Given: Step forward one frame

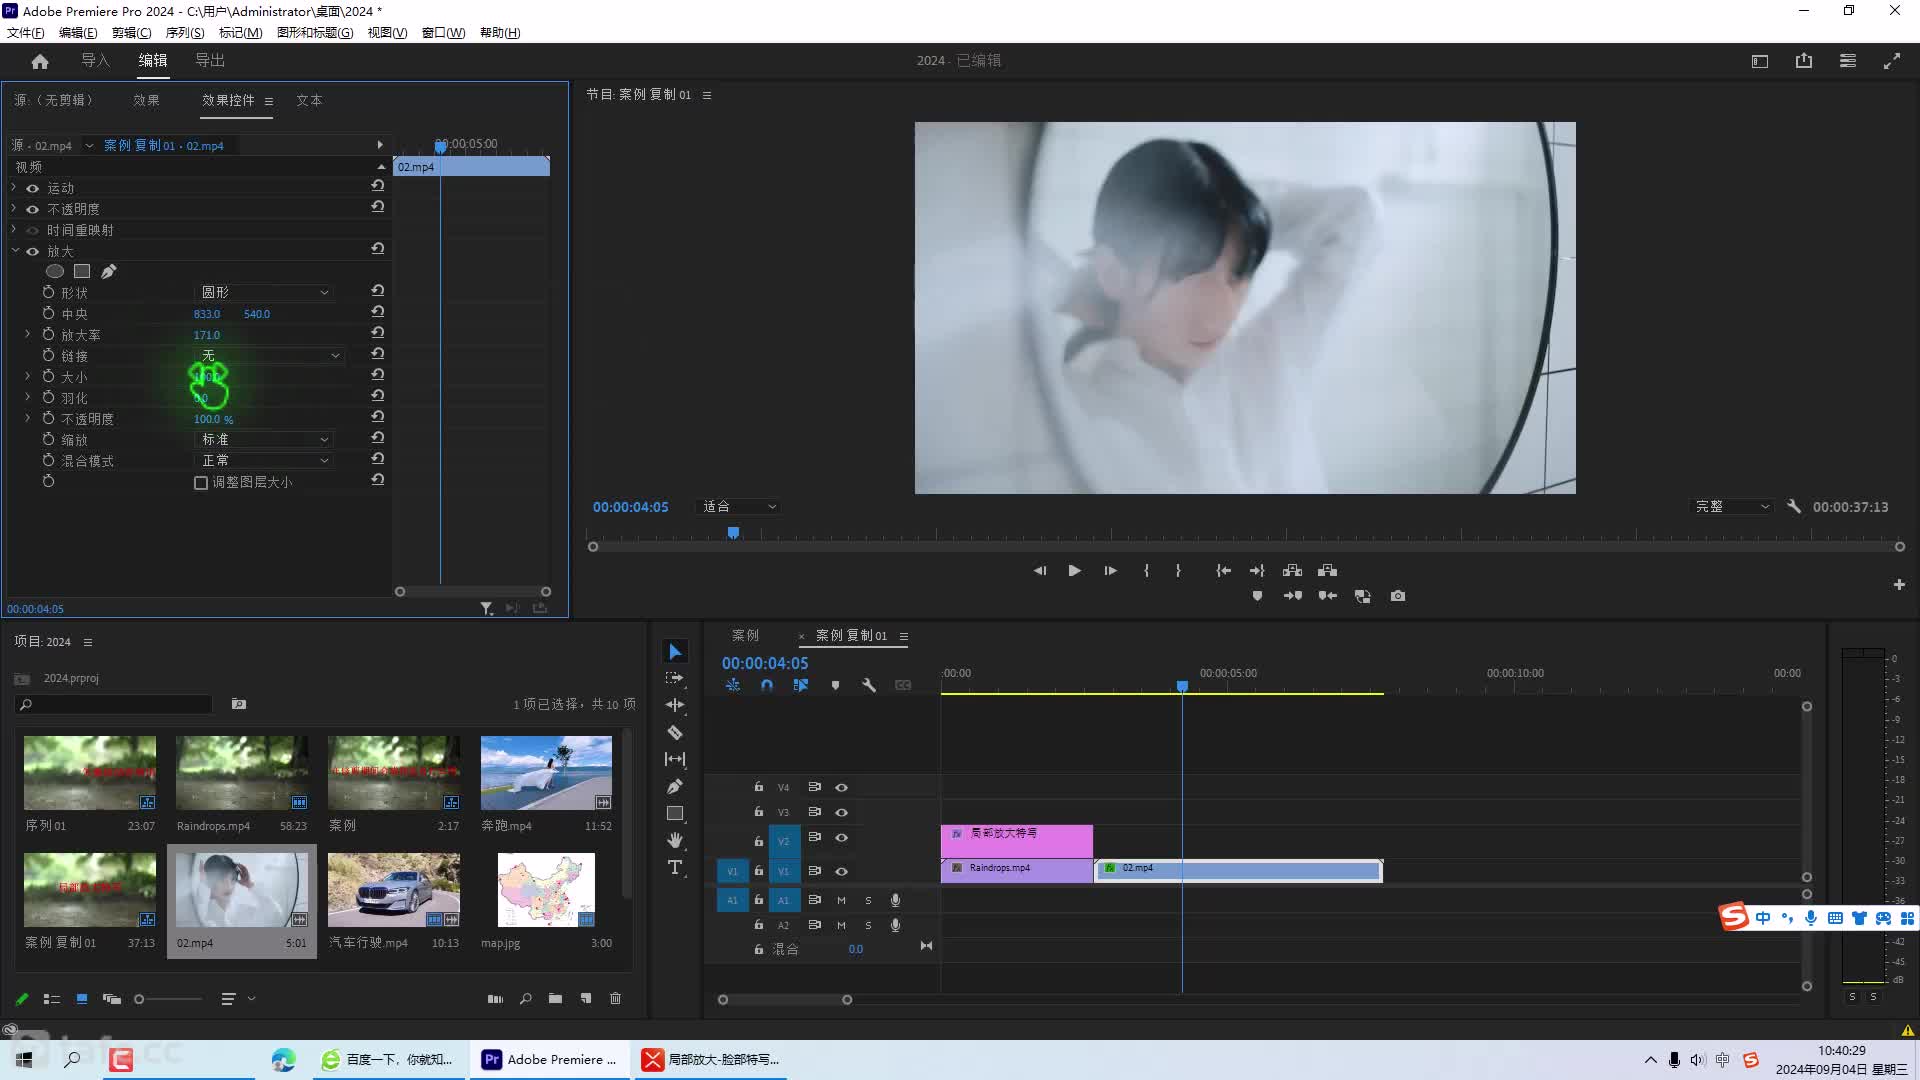Looking at the screenshot, I should pos(1110,571).
